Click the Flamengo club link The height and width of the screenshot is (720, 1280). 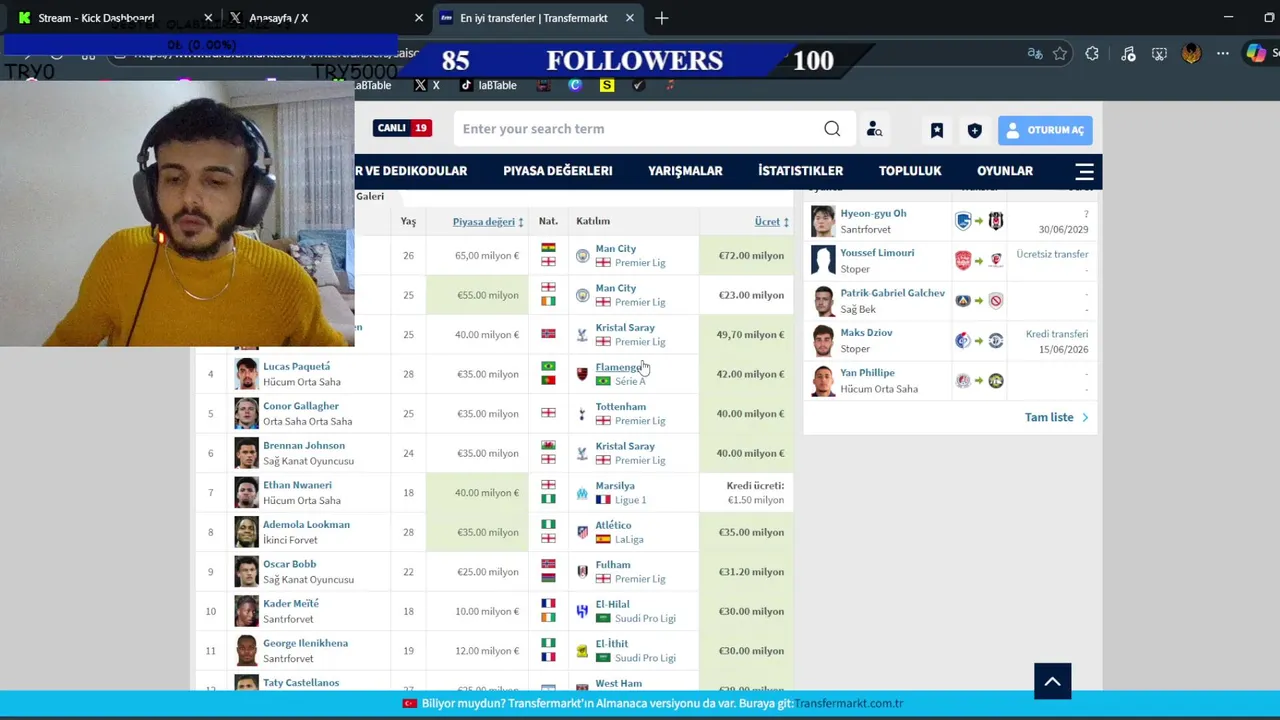pyautogui.click(x=618, y=367)
